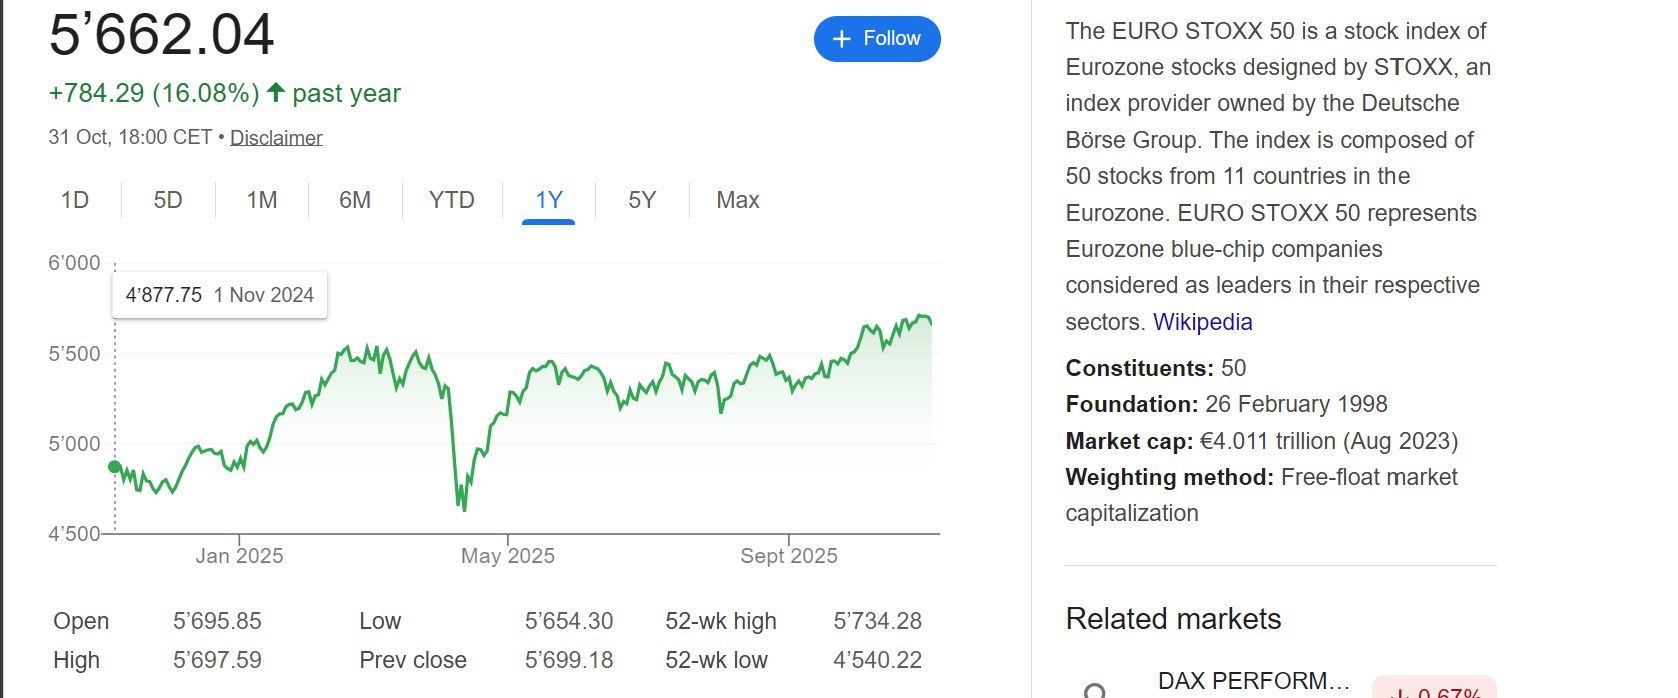The width and height of the screenshot is (1678, 698).
Task: Select the 1Y range tab
Action: point(549,200)
